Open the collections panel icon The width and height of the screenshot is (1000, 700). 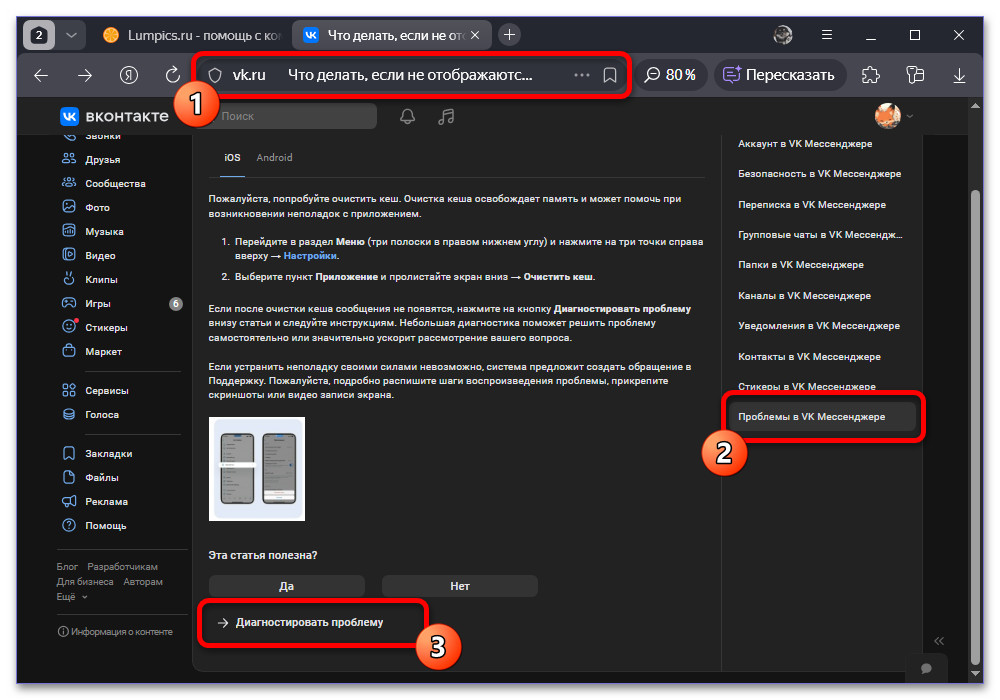click(x=915, y=75)
